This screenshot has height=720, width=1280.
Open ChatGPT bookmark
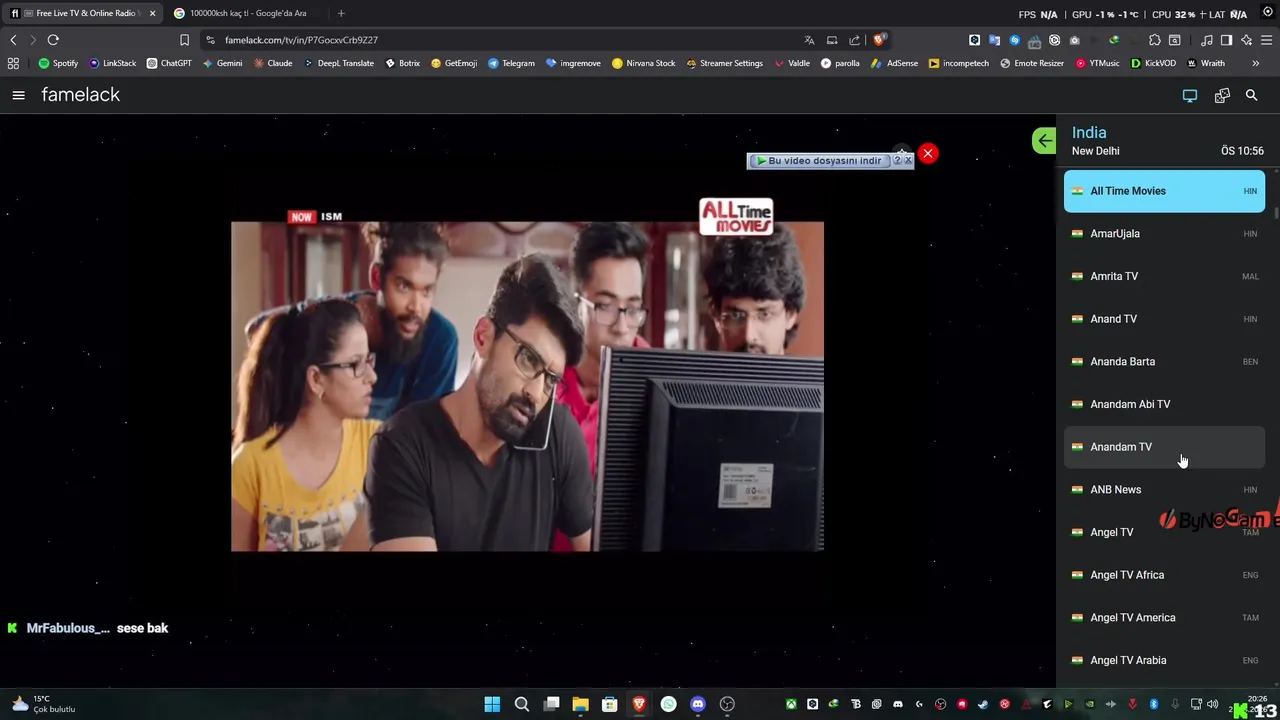[x=169, y=63]
